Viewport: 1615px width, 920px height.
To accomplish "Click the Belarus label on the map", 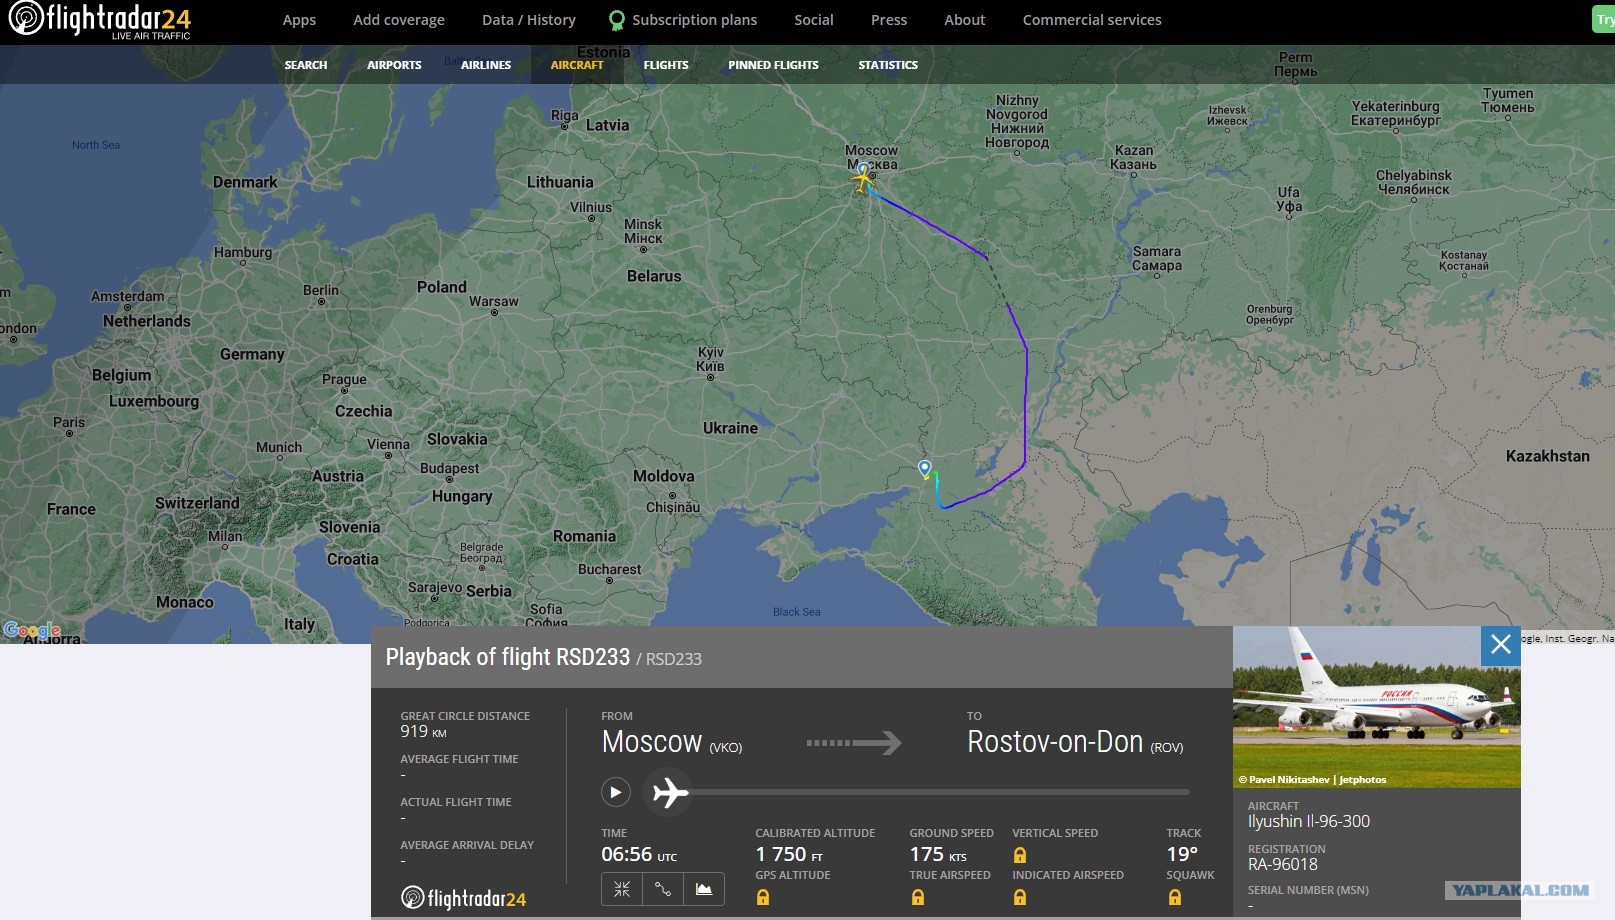I will (x=654, y=276).
